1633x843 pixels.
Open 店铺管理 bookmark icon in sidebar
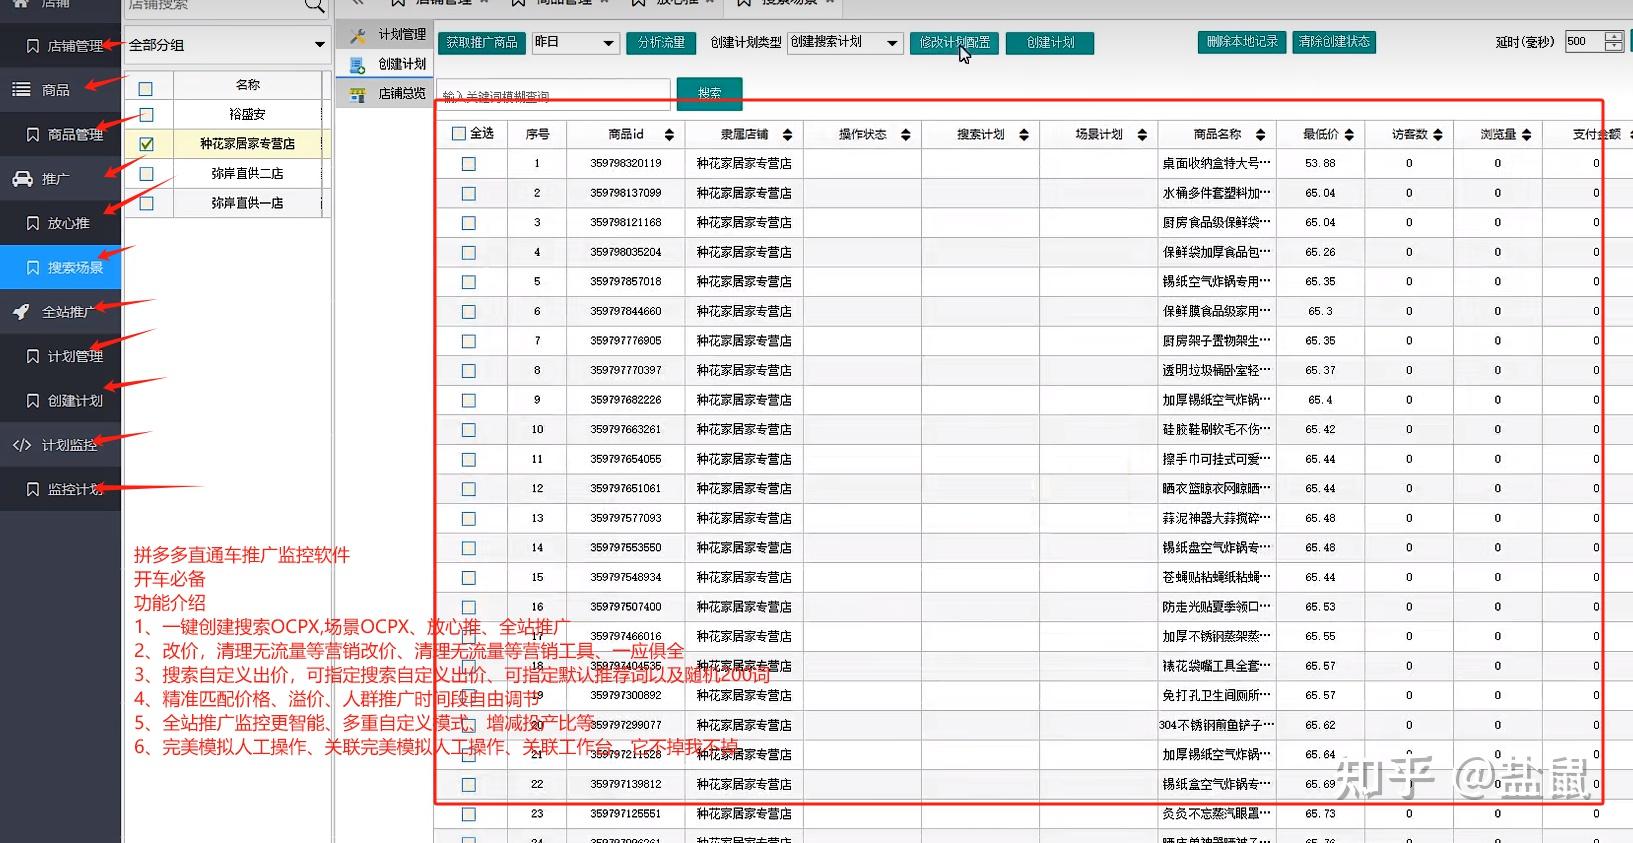33,46
